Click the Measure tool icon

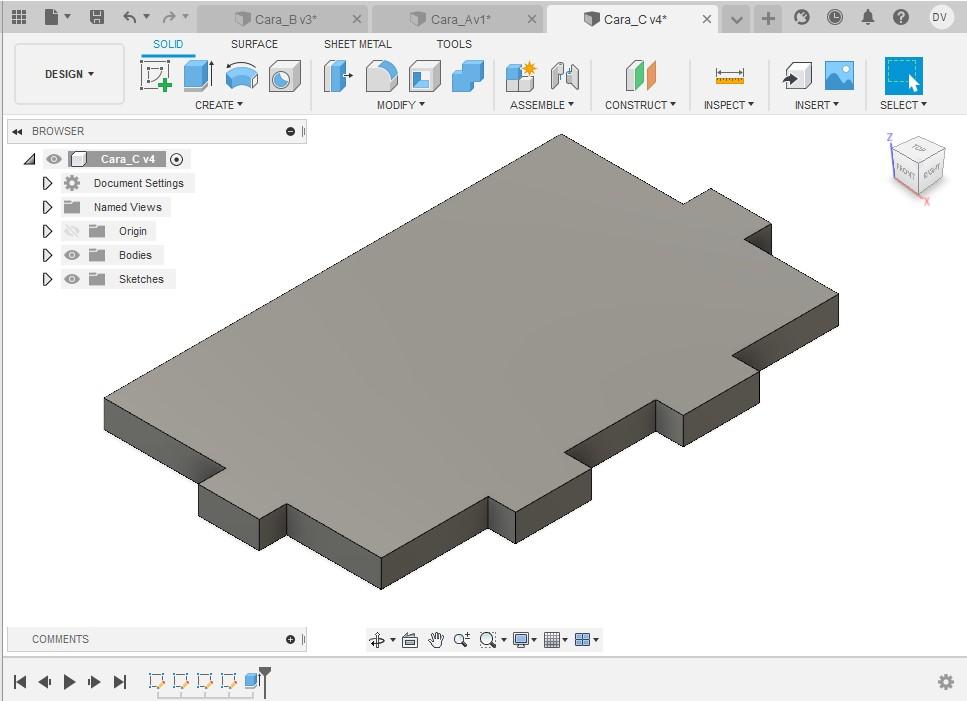coord(730,76)
